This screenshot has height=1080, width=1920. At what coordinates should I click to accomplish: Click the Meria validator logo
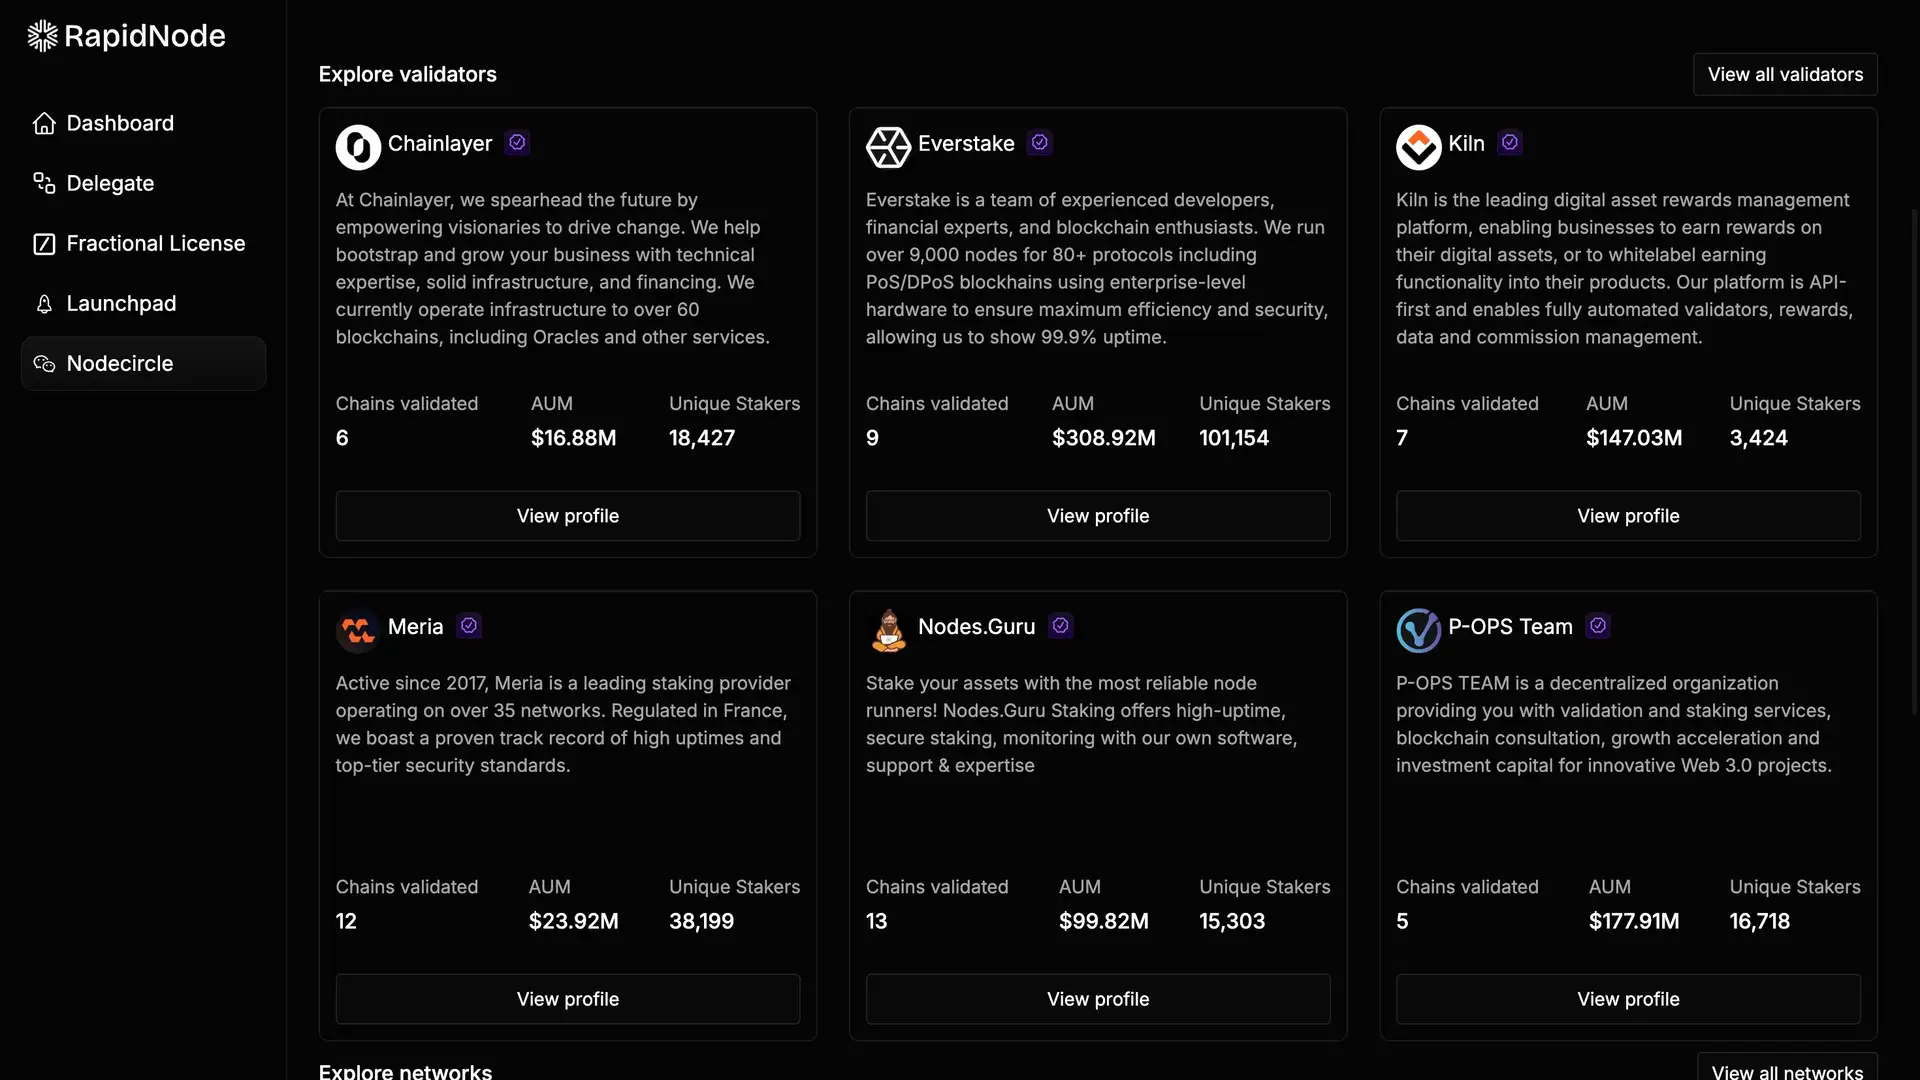pos(358,630)
